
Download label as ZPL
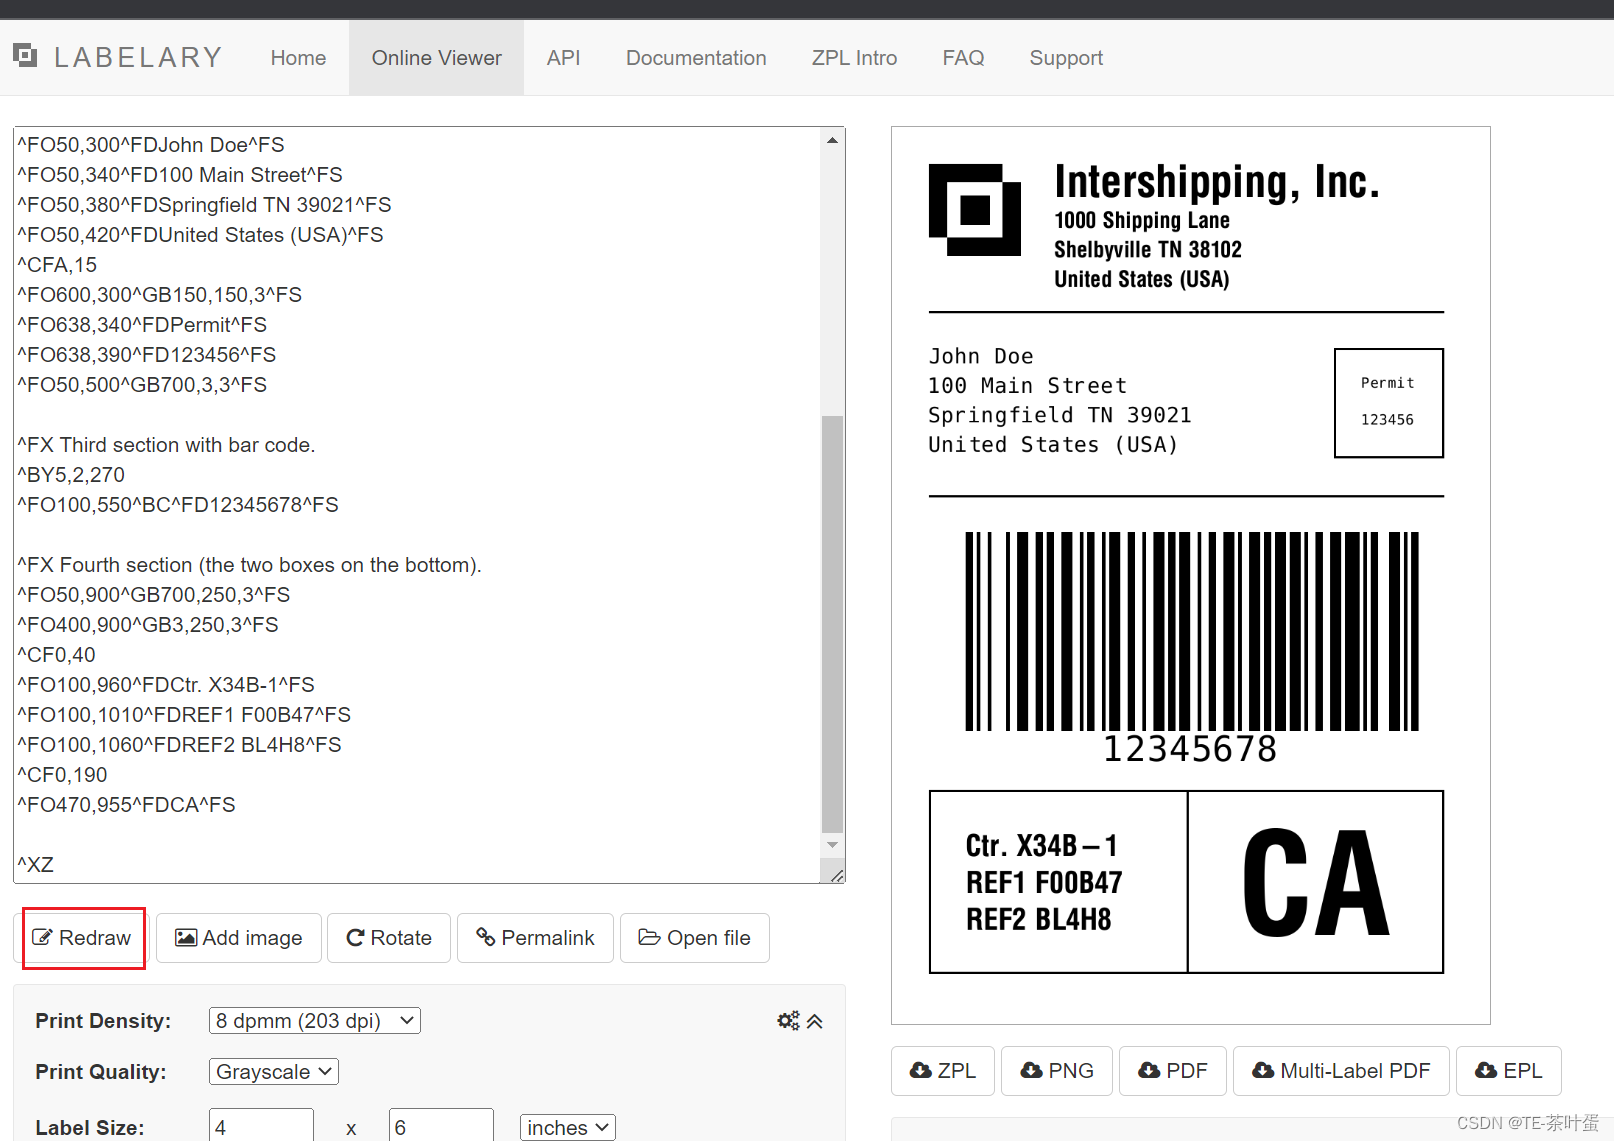(x=943, y=1071)
